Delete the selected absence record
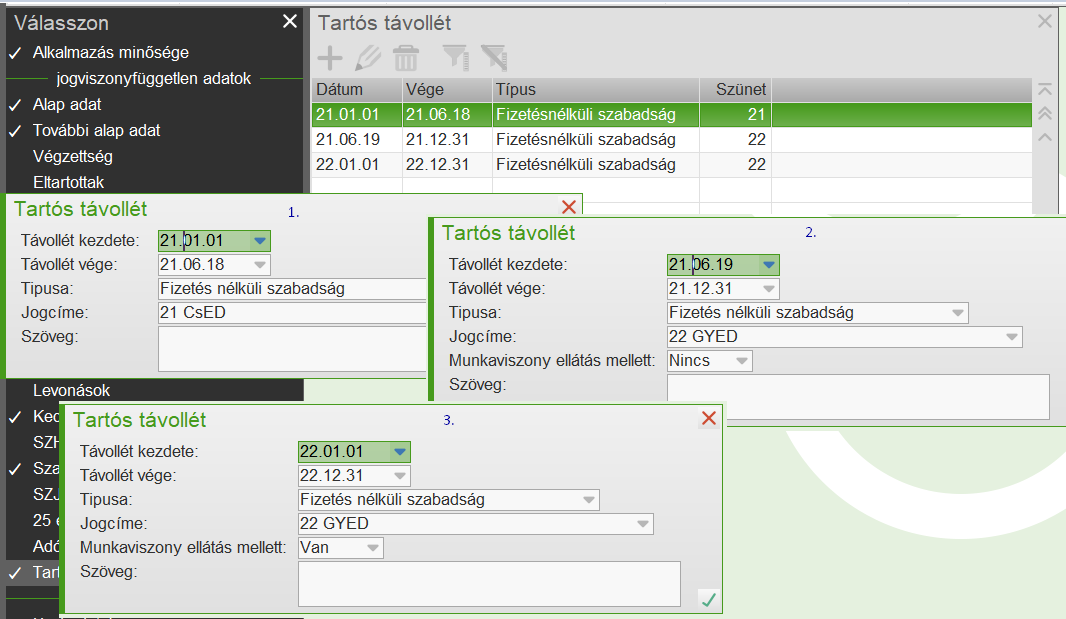The image size is (1066, 619). click(404, 57)
